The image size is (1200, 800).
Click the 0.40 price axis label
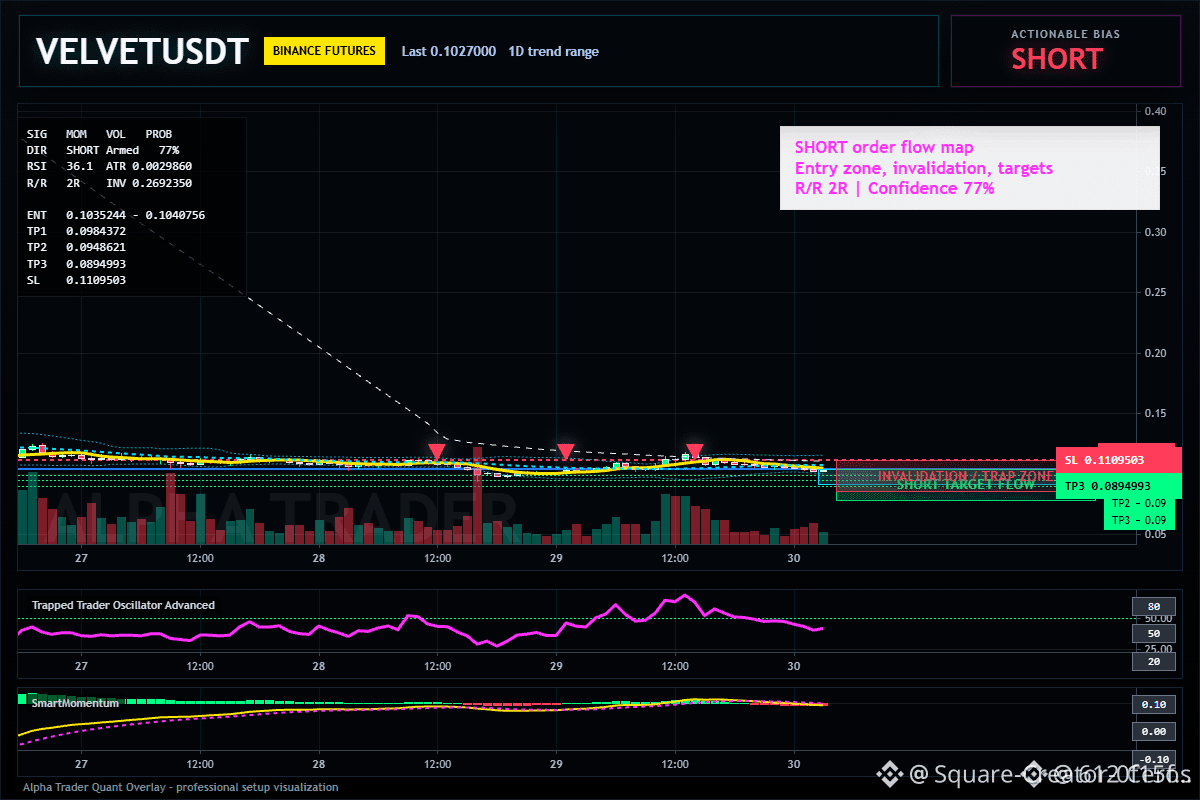tap(1156, 111)
